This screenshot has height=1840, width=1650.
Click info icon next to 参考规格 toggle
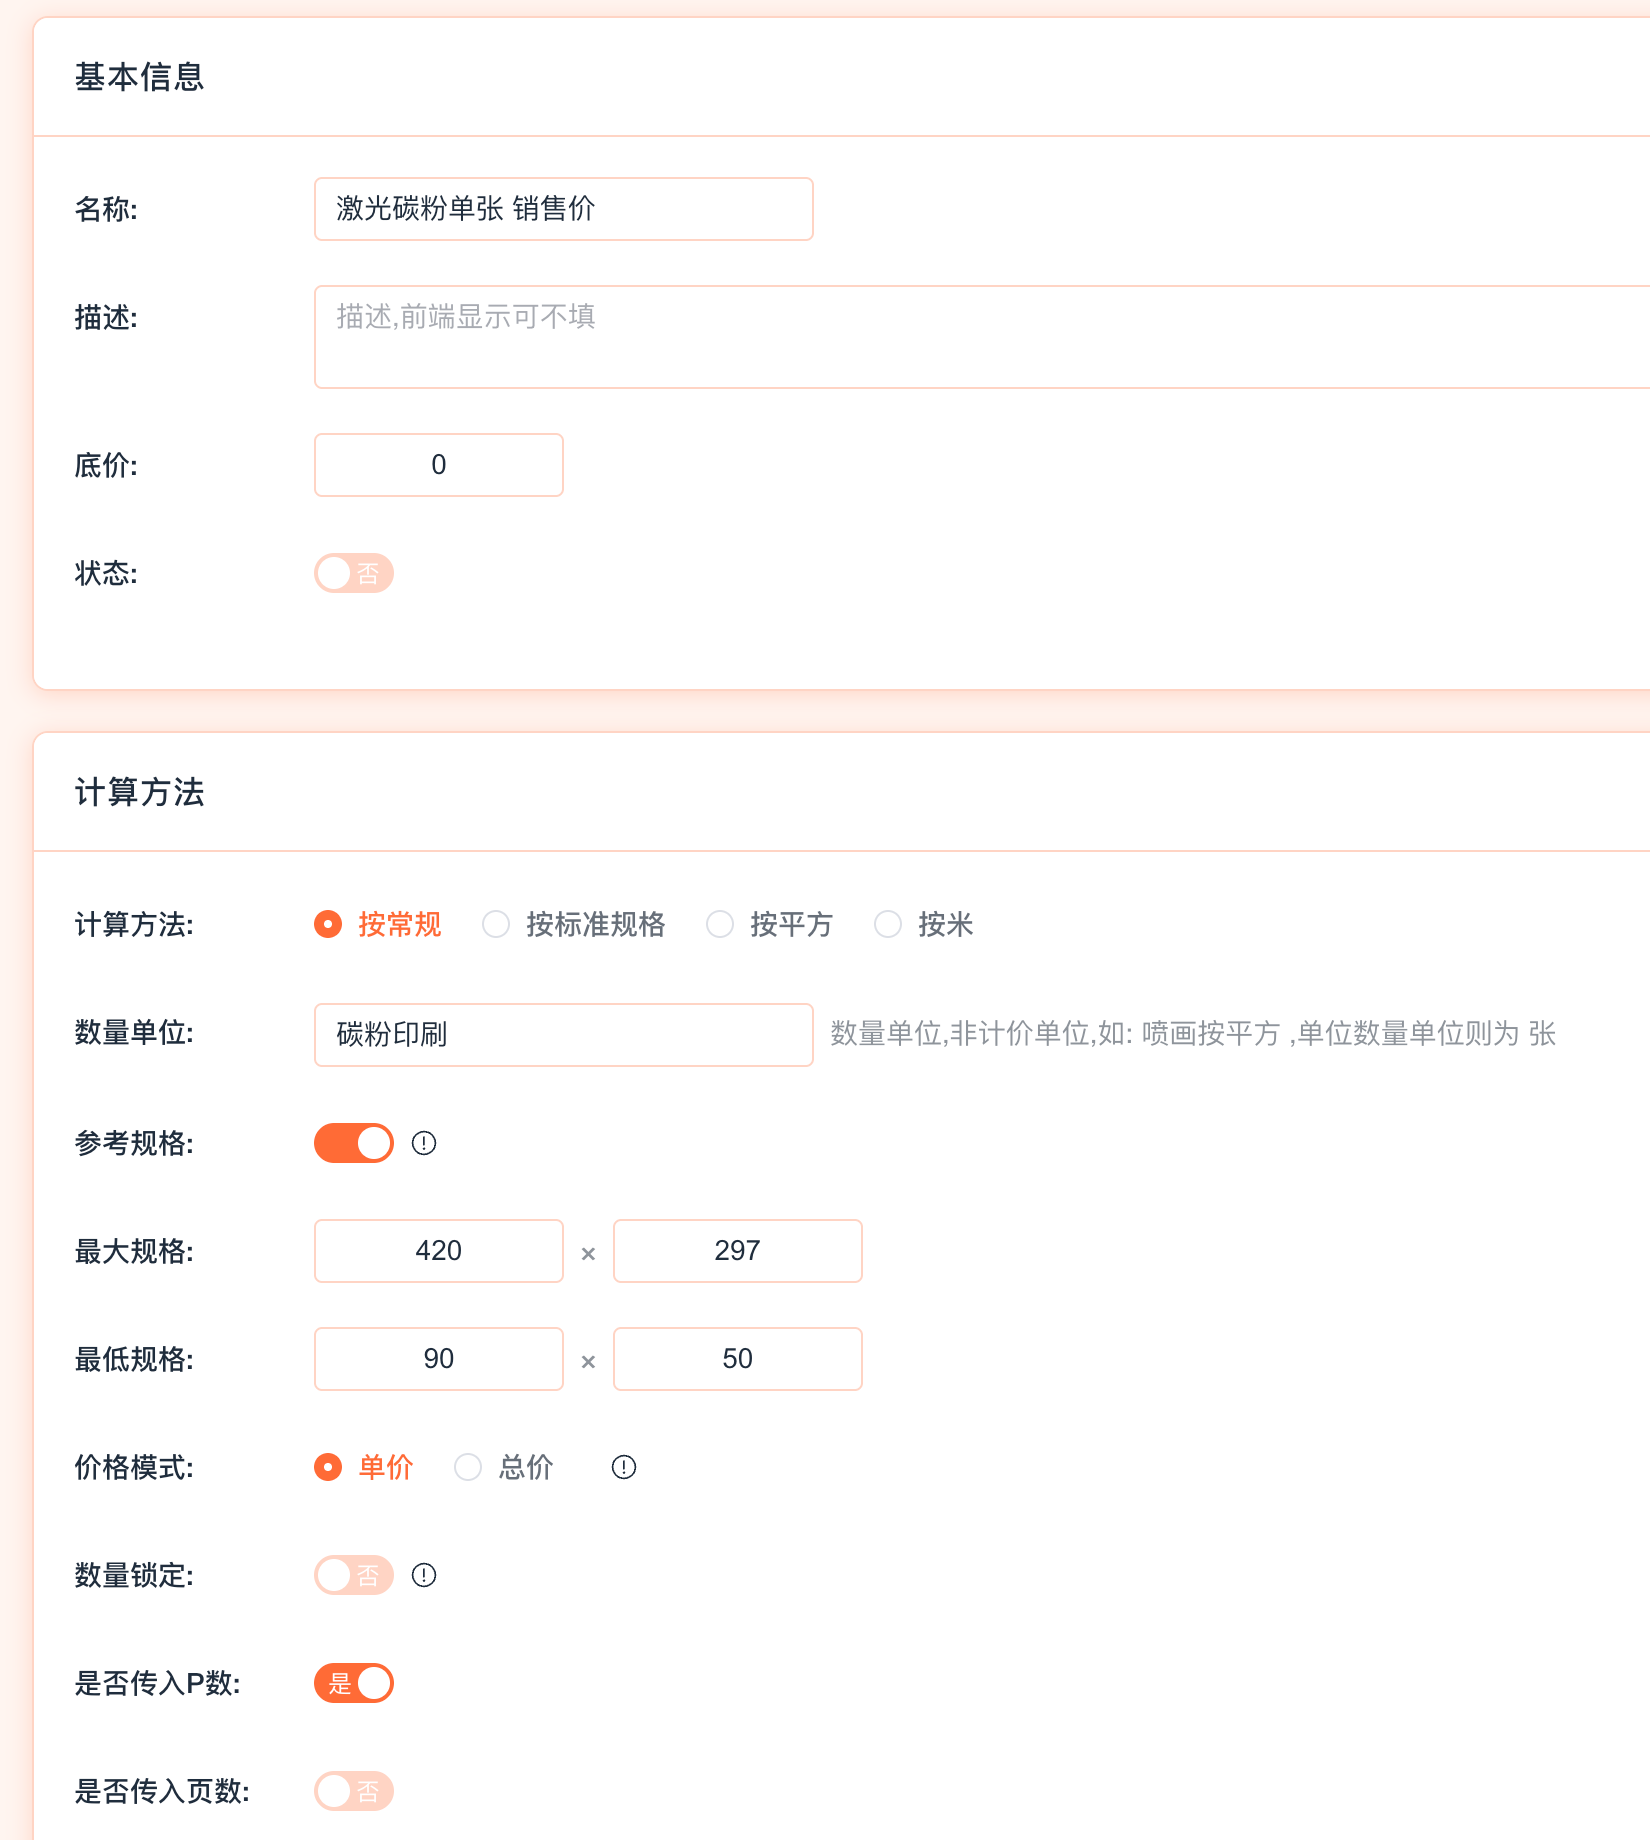[x=424, y=1143]
